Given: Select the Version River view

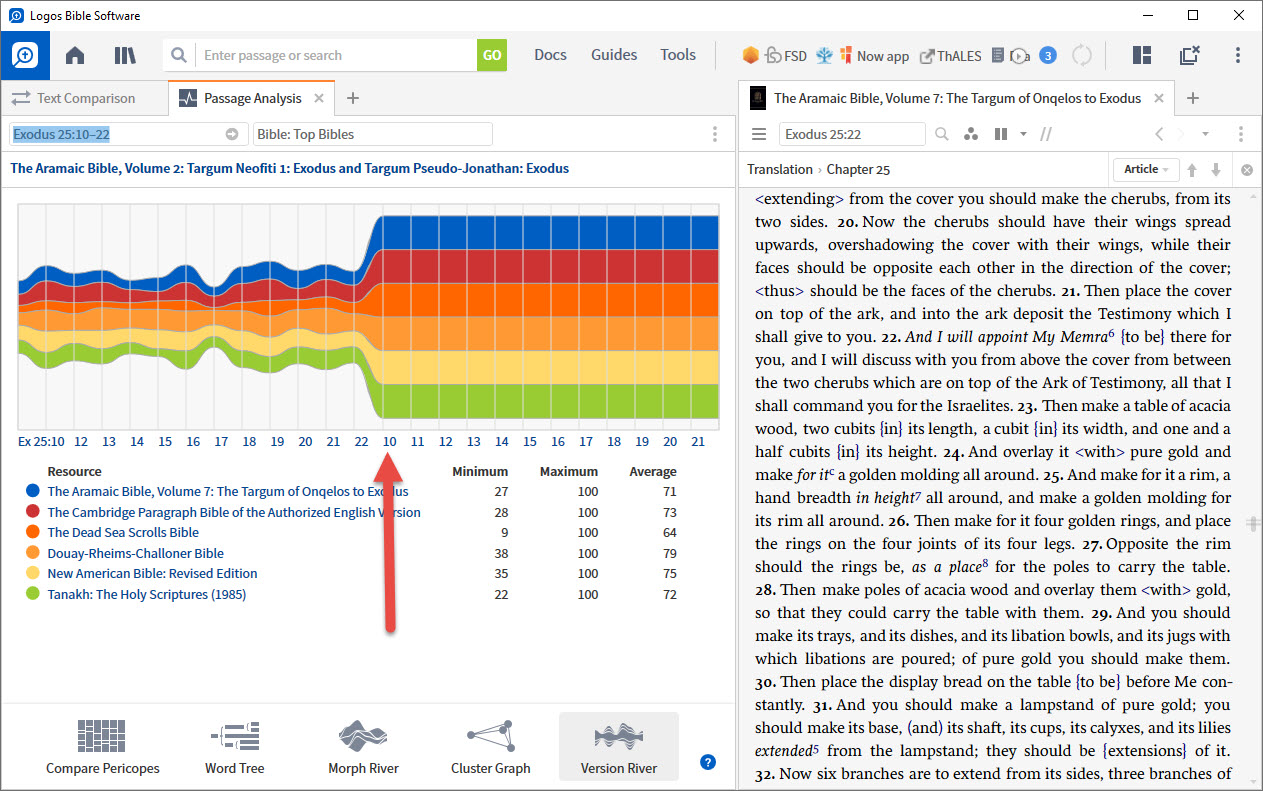Looking at the screenshot, I should pyautogui.click(x=619, y=746).
